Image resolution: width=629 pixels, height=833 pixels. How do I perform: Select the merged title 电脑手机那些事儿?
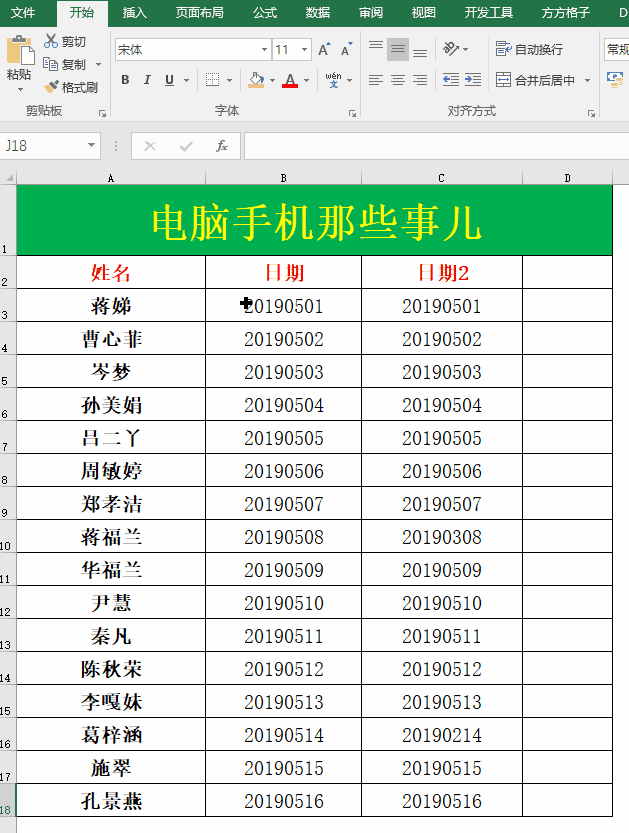(314, 220)
